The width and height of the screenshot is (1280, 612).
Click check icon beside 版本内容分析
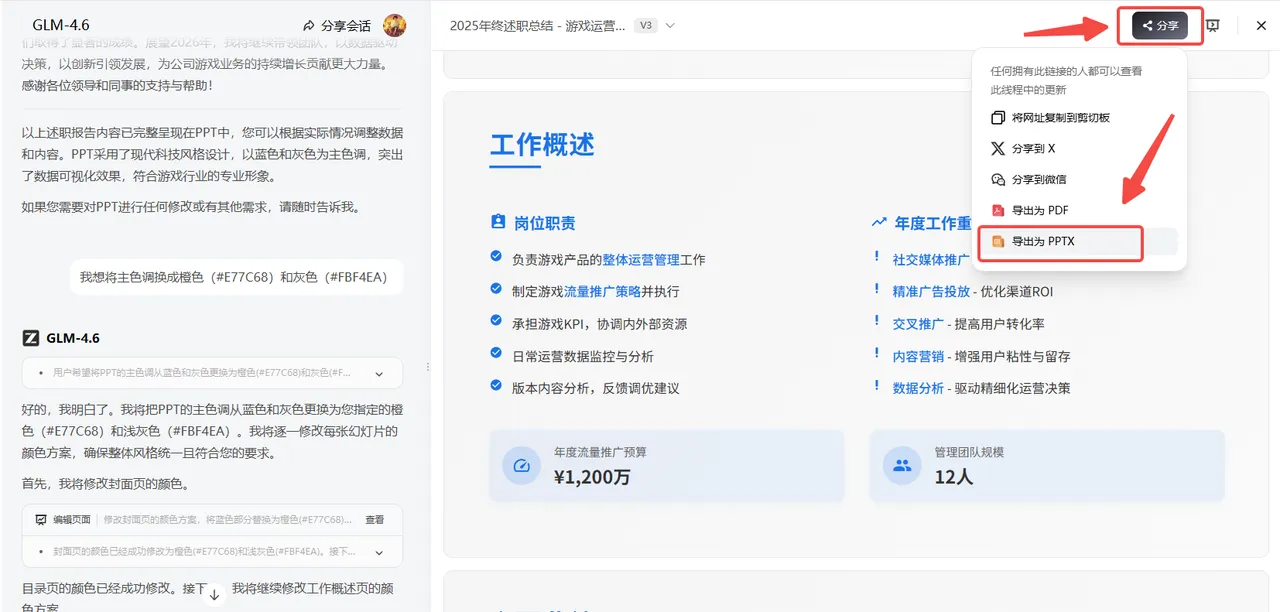pos(496,385)
